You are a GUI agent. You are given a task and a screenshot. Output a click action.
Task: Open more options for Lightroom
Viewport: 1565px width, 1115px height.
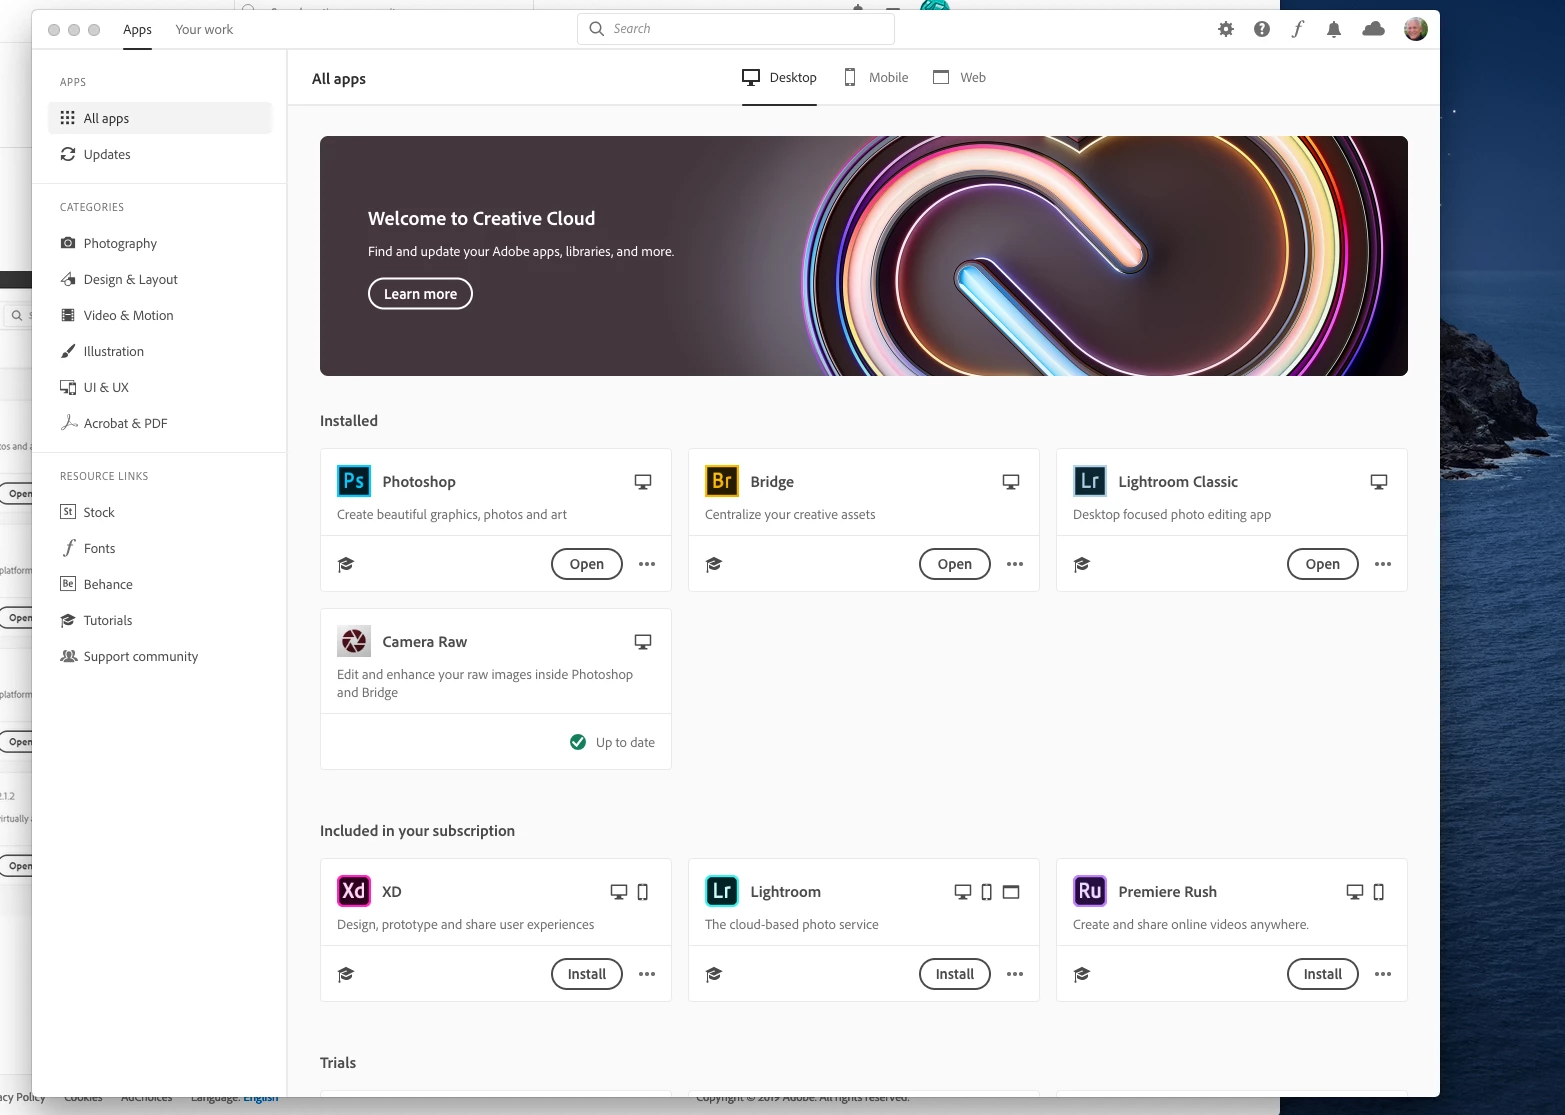pyautogui.click(x=1015, y=974)
